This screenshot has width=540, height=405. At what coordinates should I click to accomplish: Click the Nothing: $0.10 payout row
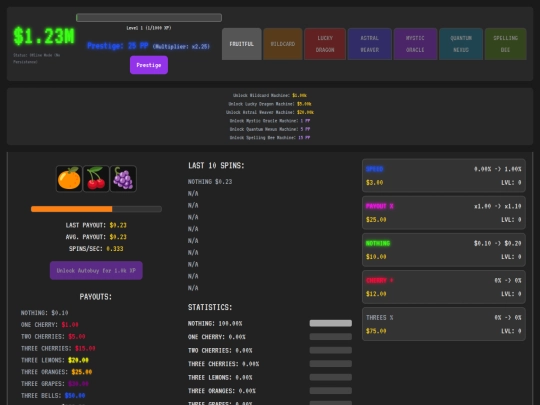click(44, 313)
